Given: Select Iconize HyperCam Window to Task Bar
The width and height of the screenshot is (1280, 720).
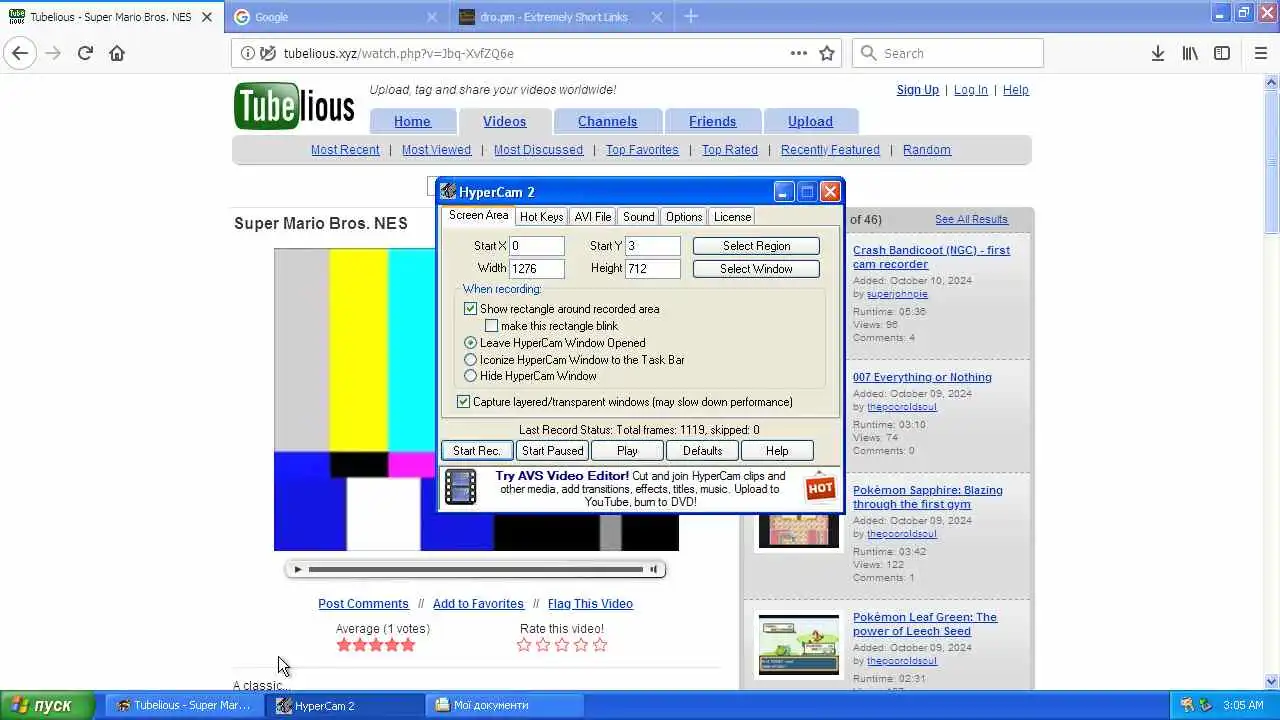Looking at the screenshot, I should (x=470, y=360).
